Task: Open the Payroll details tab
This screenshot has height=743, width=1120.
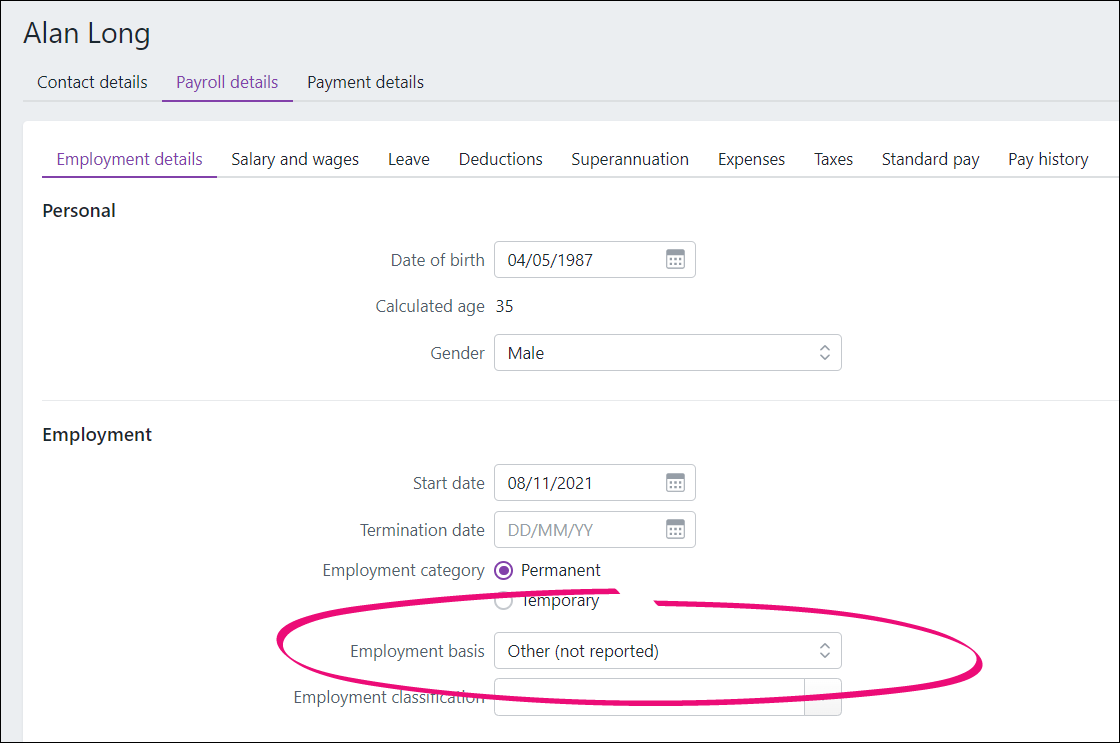Action: click(227, 82)
